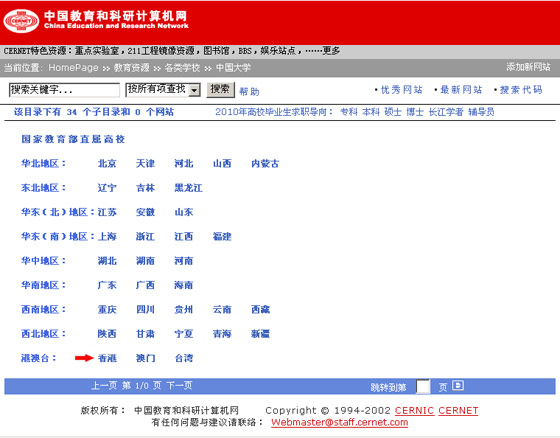Click the 搜索关键字 search input field

(64, 90)
